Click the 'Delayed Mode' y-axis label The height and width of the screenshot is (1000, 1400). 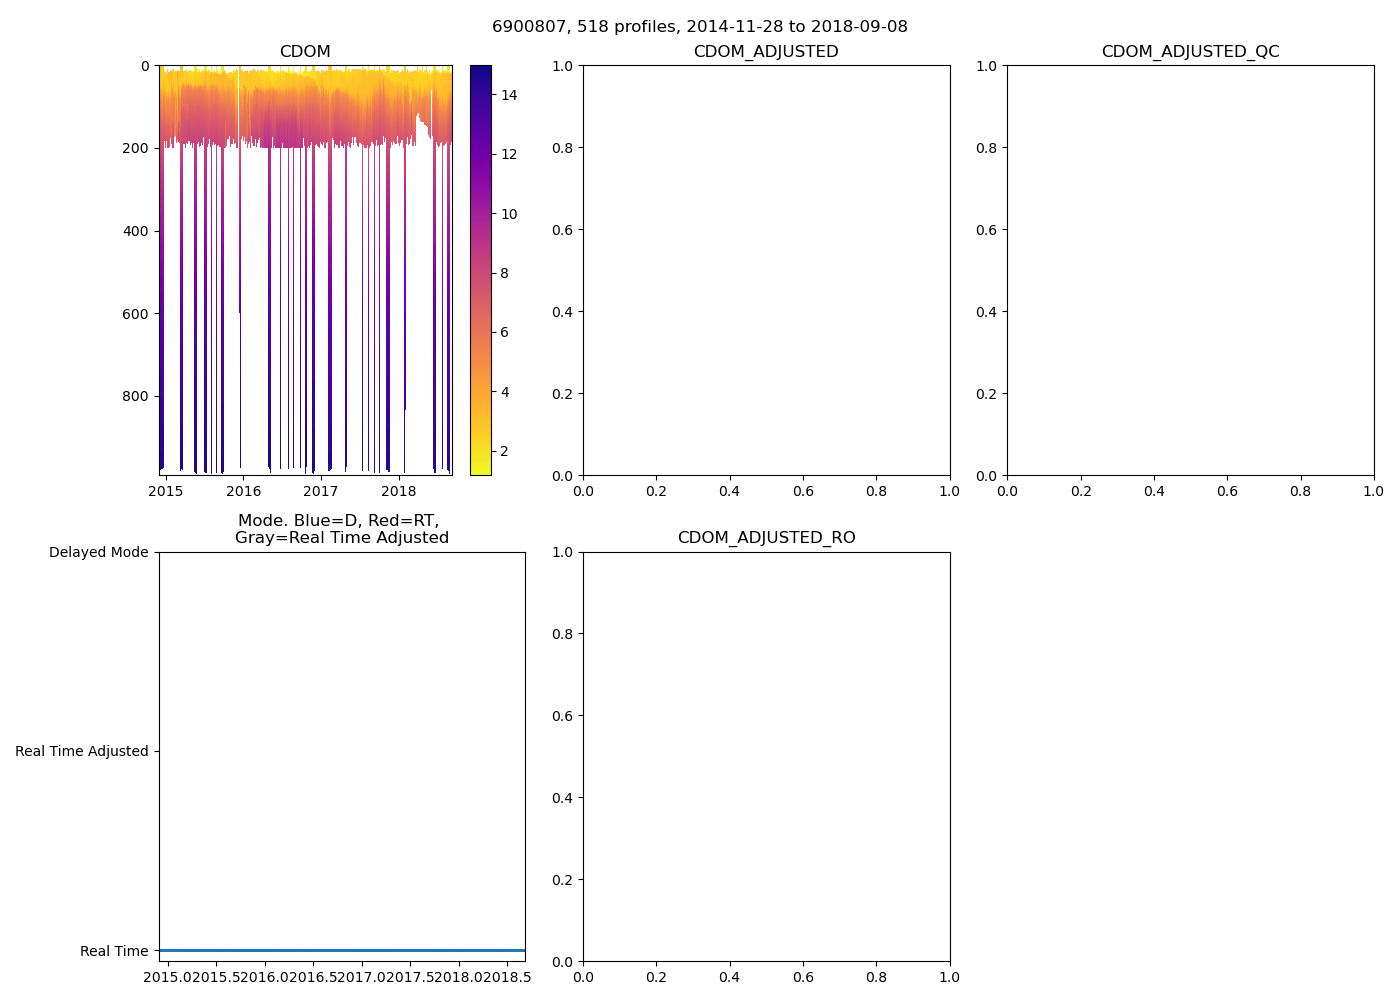tap(98, 552)
